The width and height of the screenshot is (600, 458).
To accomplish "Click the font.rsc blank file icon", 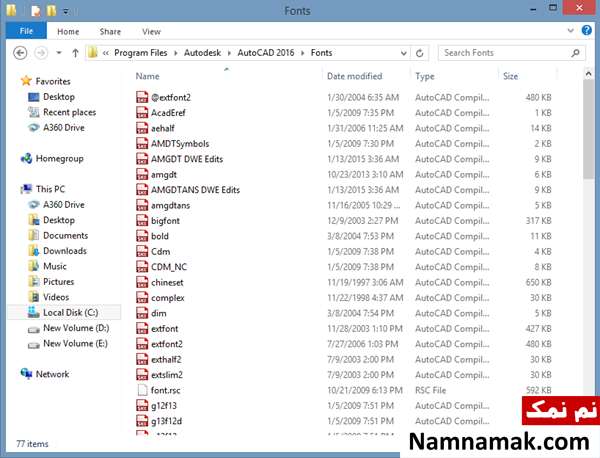I will coord(142,390).
